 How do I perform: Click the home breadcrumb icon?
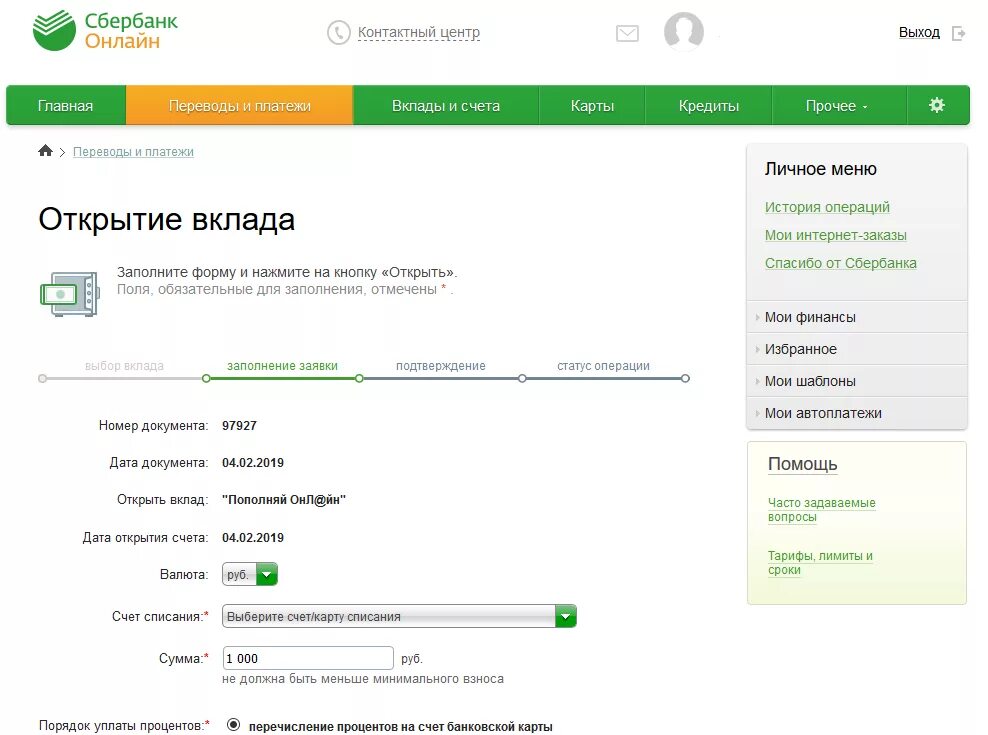click(x=45, y=151)
